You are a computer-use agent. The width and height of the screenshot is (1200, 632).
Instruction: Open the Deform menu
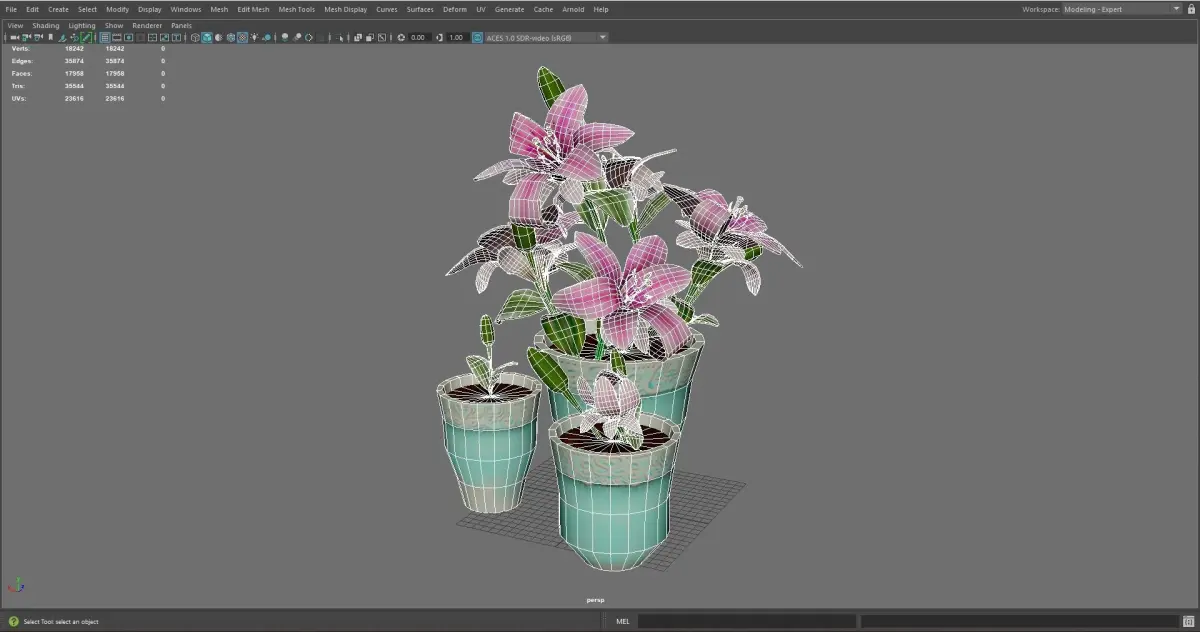455,9
